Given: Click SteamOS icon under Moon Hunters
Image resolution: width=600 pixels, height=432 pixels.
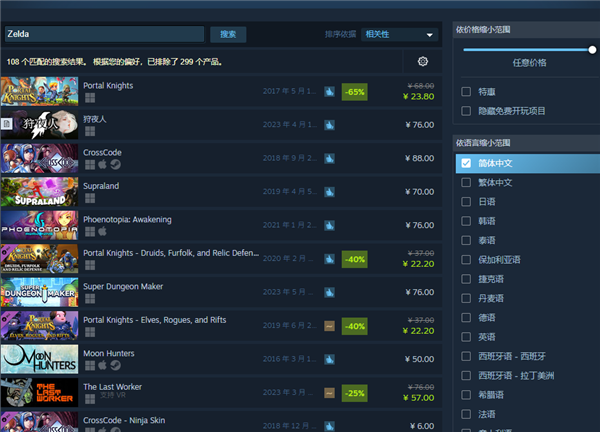Looking at the screenshot, I should point(116,365).
